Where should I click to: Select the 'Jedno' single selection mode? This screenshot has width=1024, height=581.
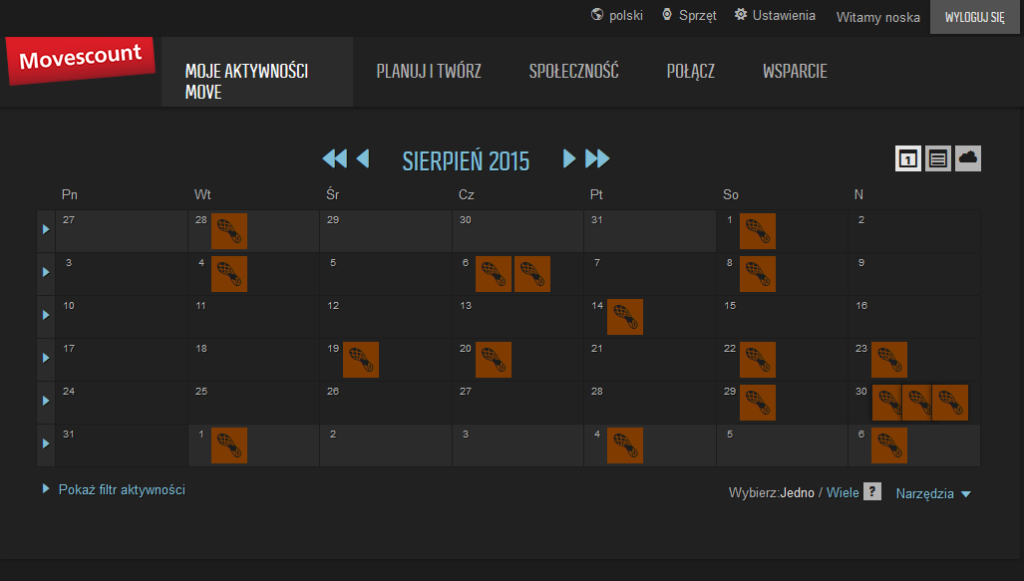[x=799, y=493]
